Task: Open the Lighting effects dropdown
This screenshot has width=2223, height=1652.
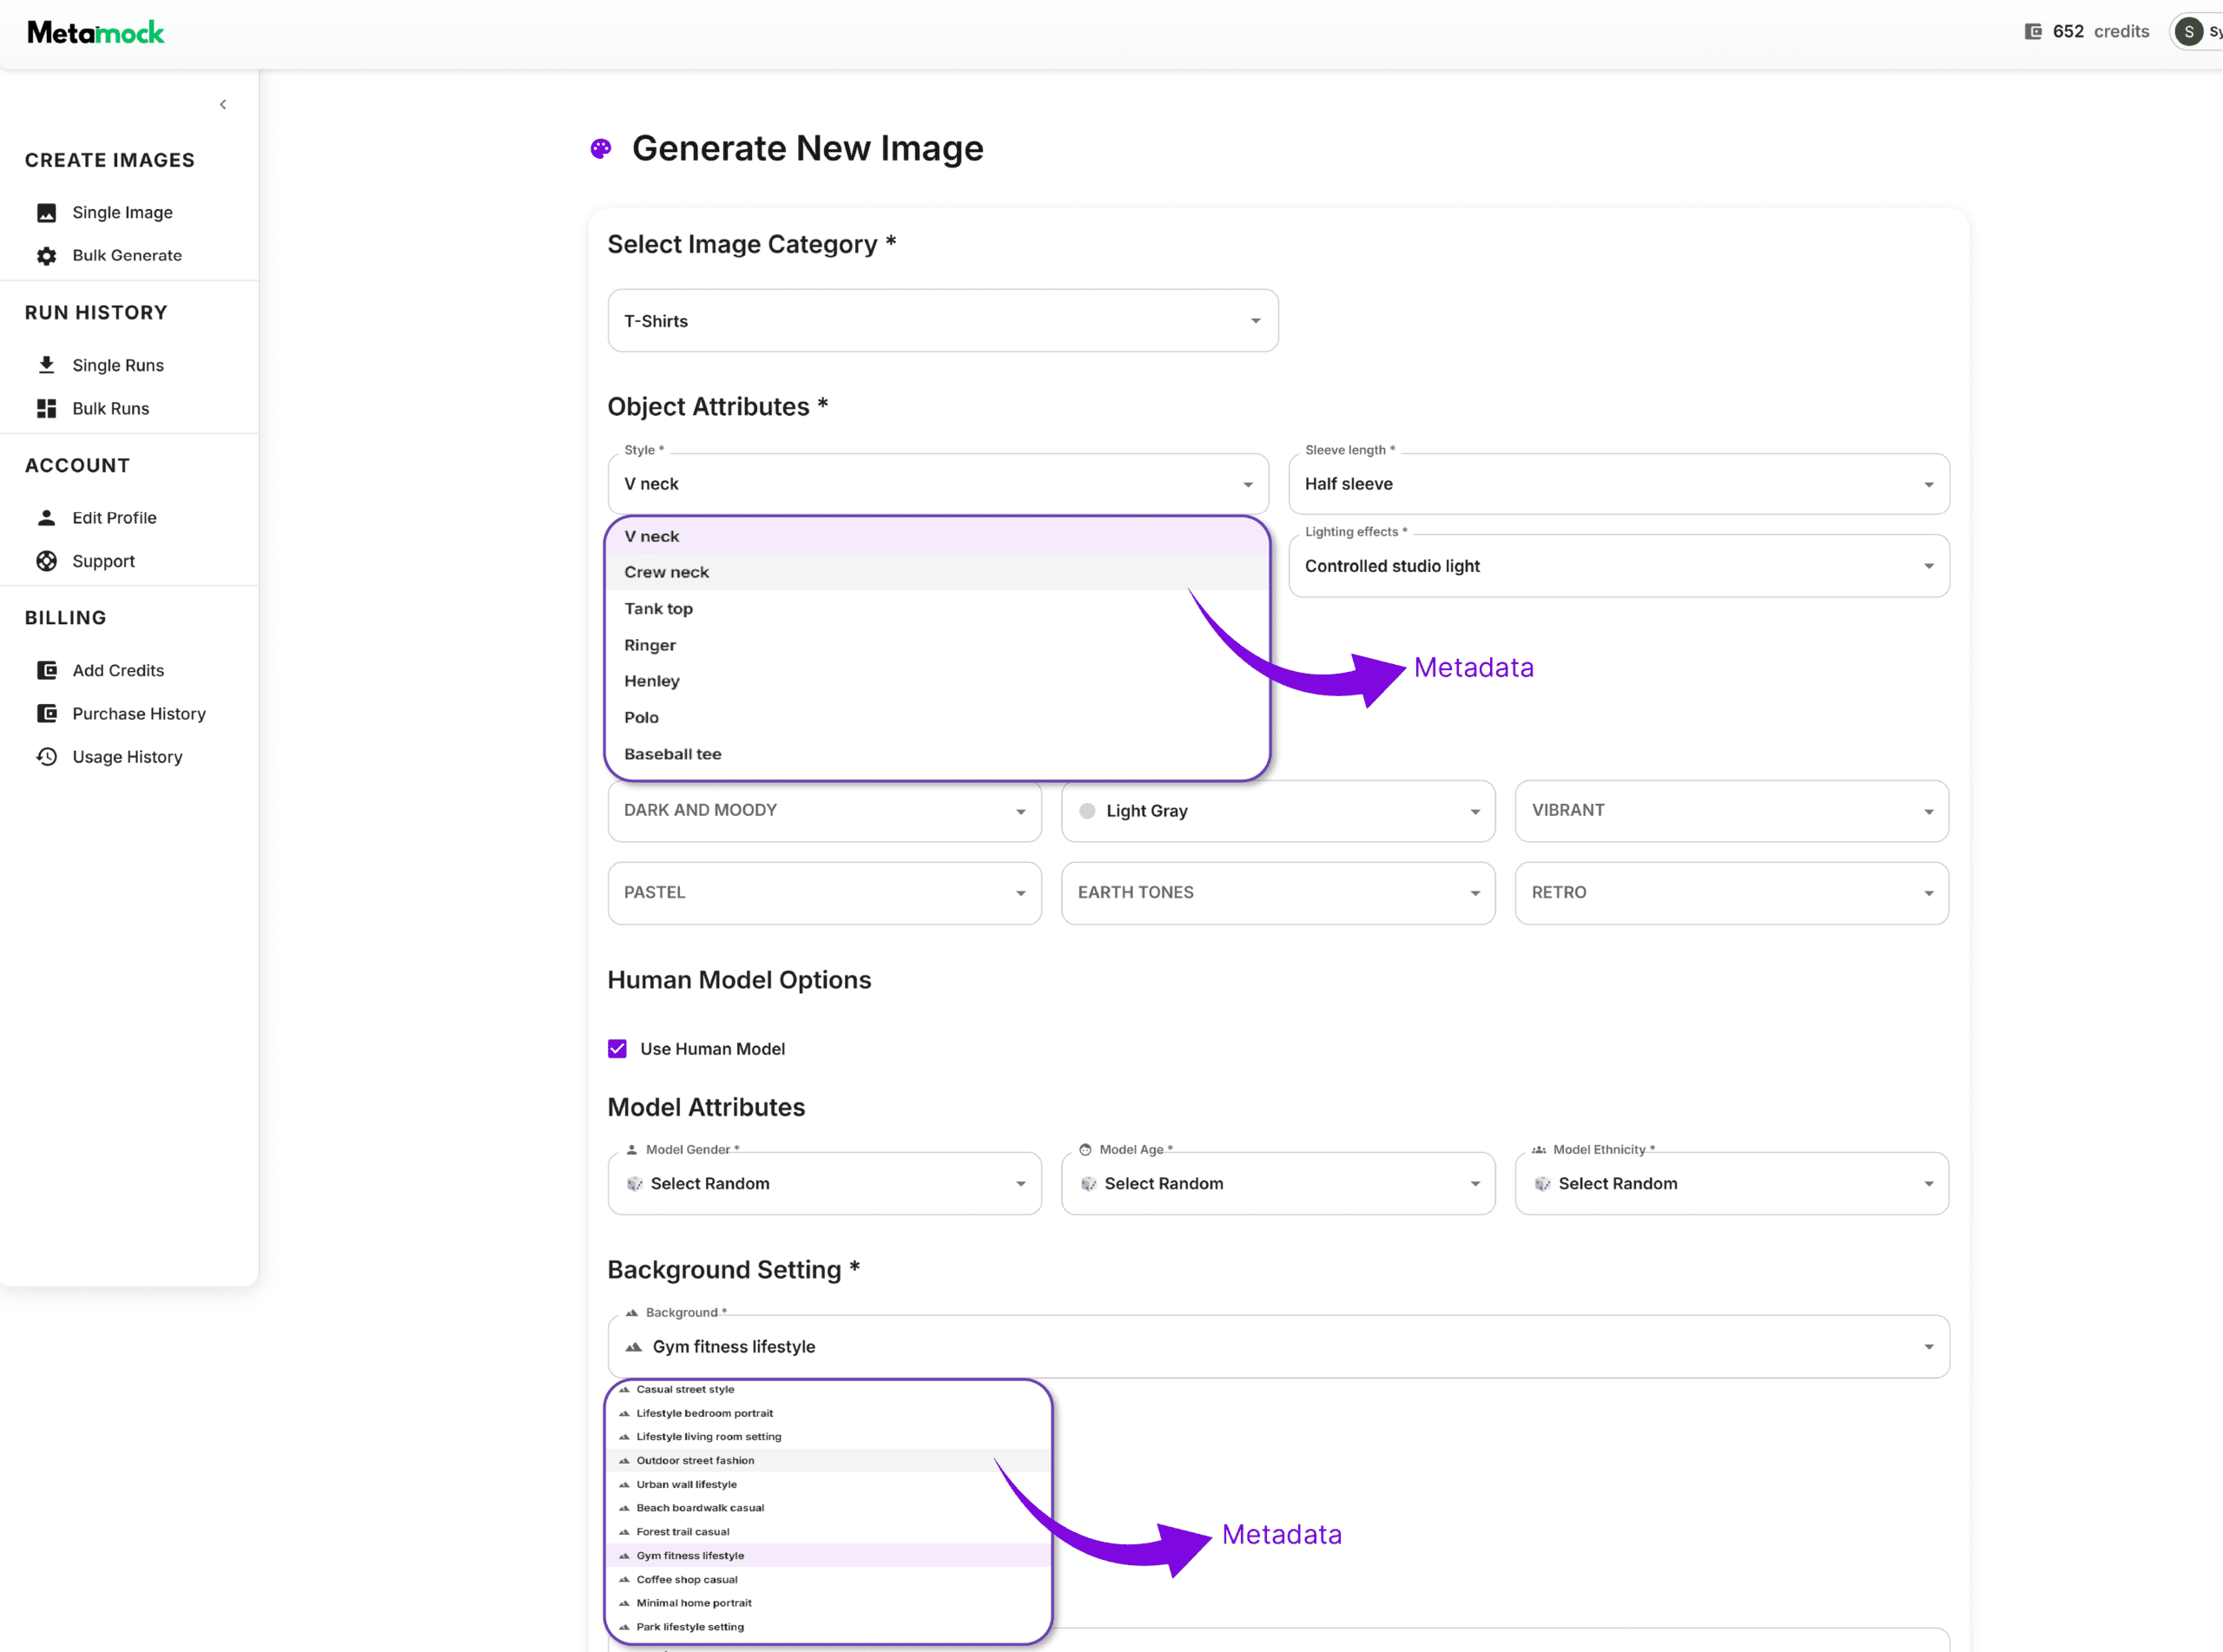Action: [x=1618, y=566]
